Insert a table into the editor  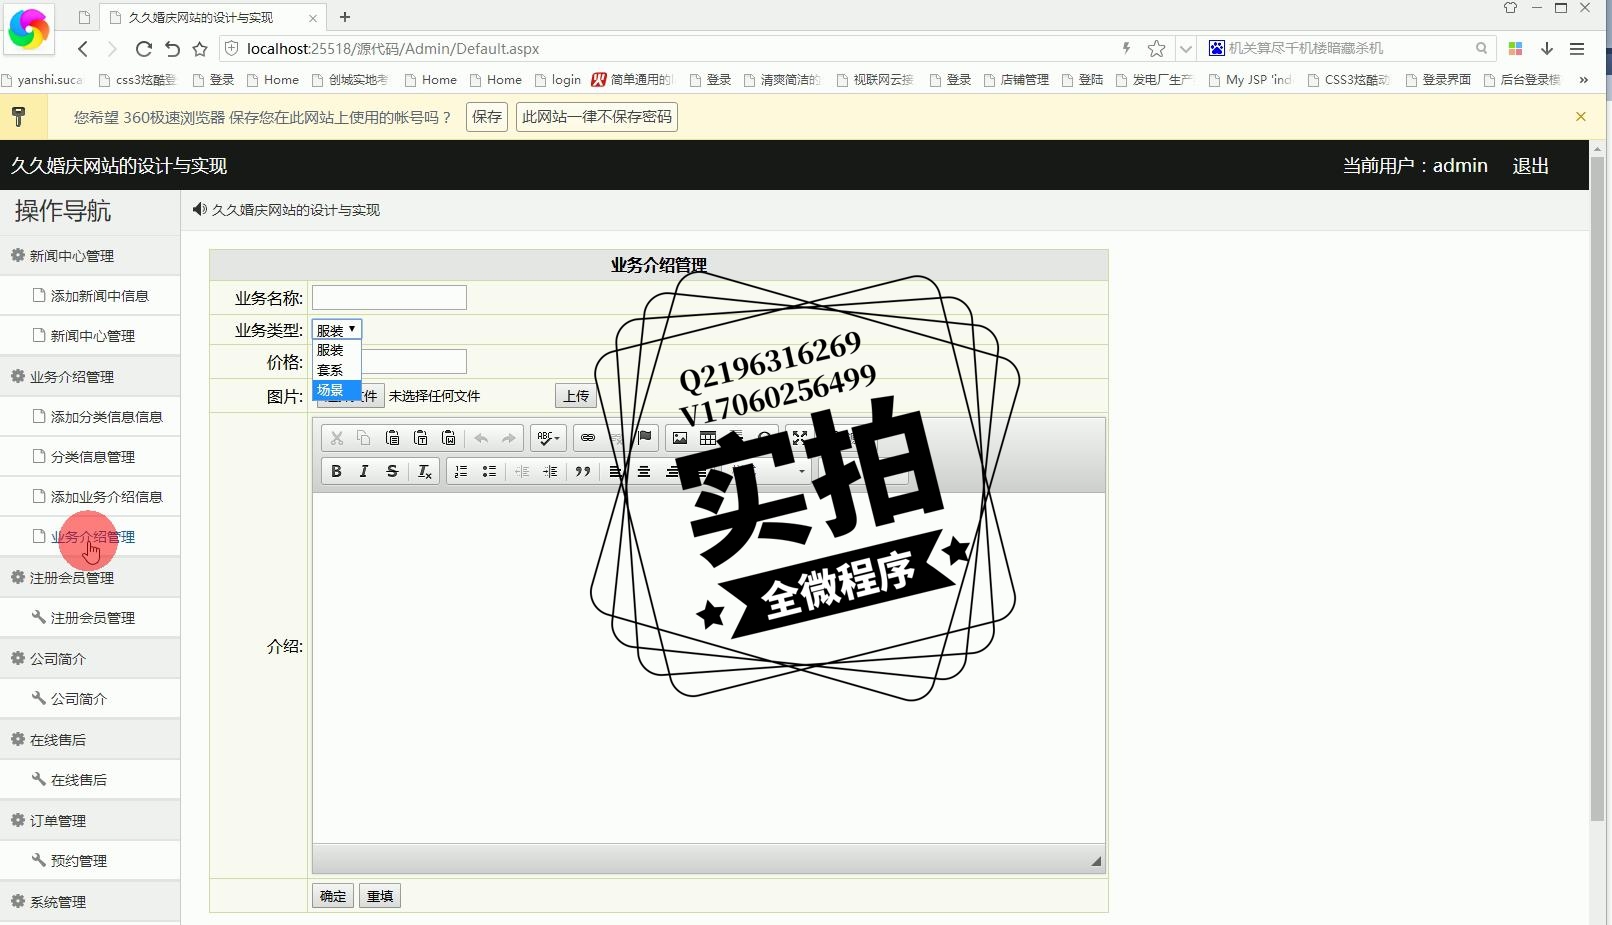(x=708, y=438)
